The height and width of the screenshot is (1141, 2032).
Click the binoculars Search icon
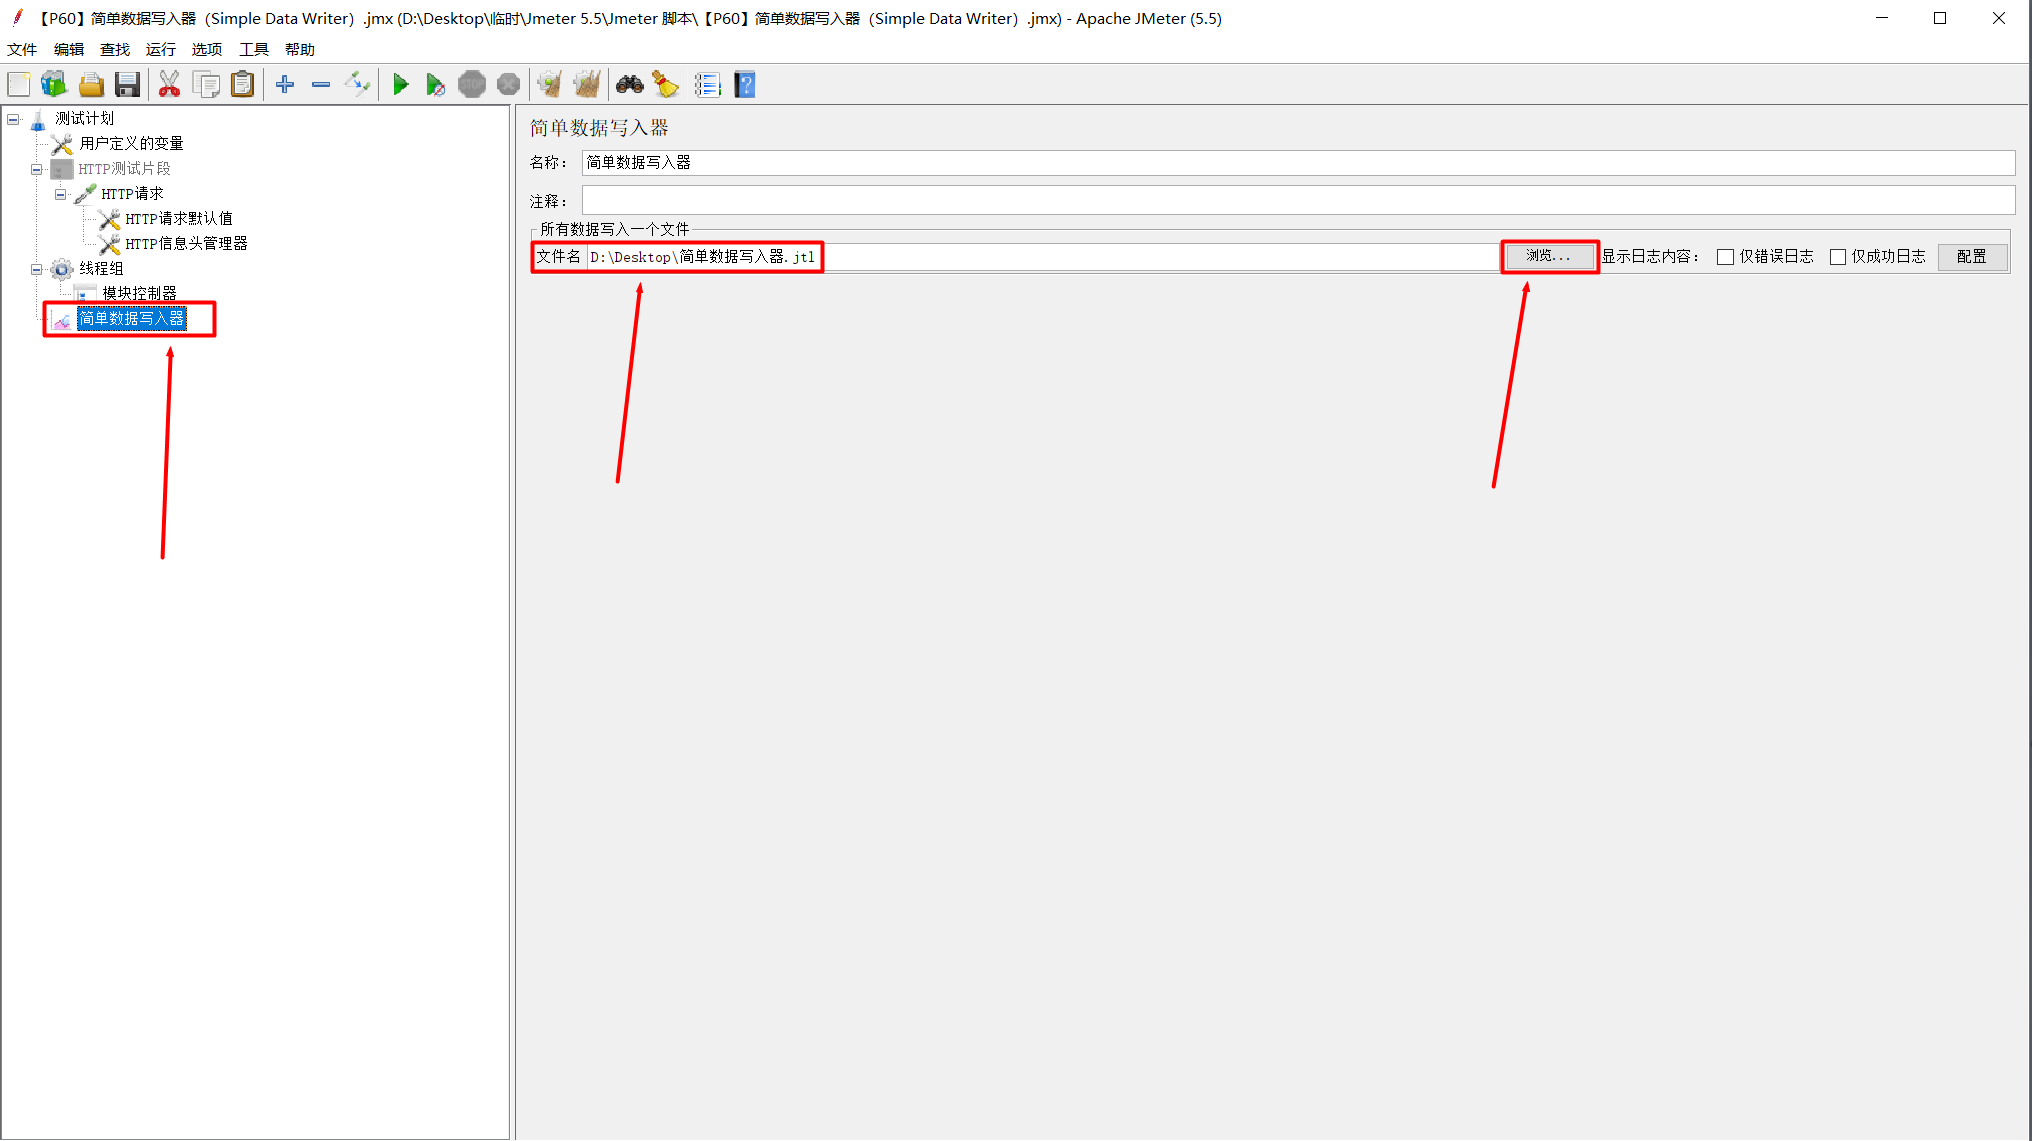tap(629, 85)
